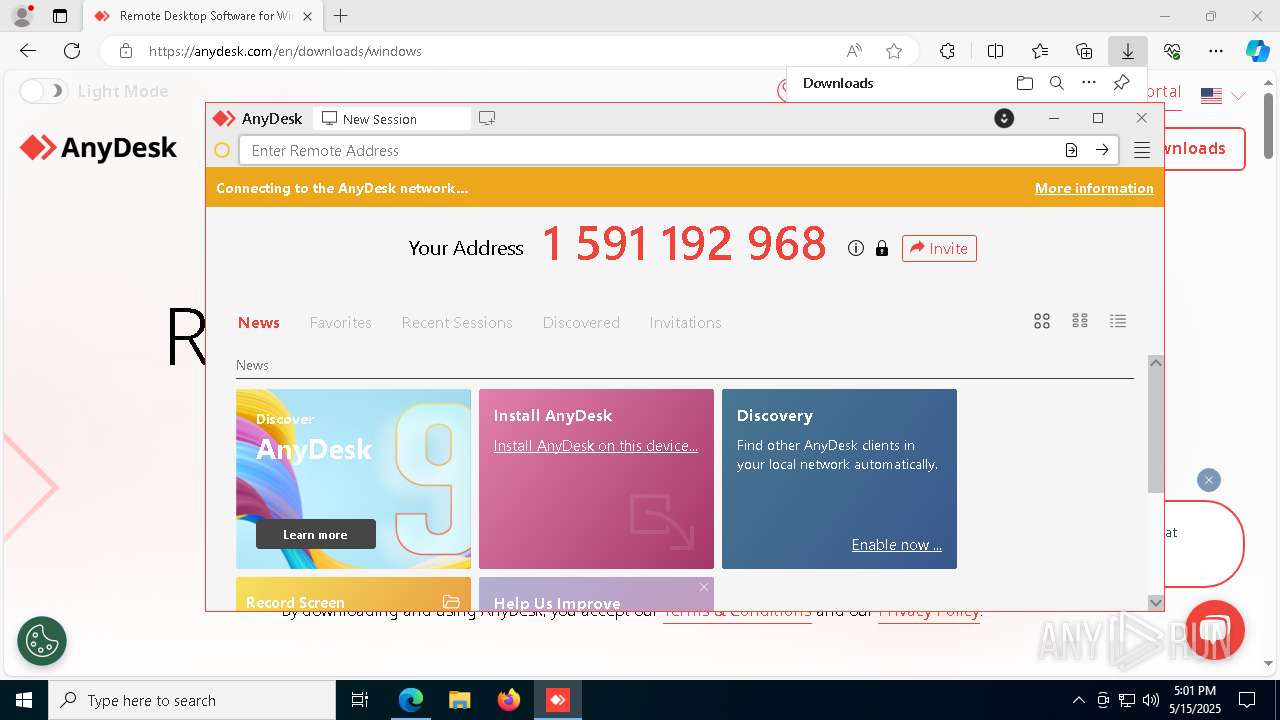Open cookie preferences icon
Viewport: 1280px width, 720px height.
(42, 641)
